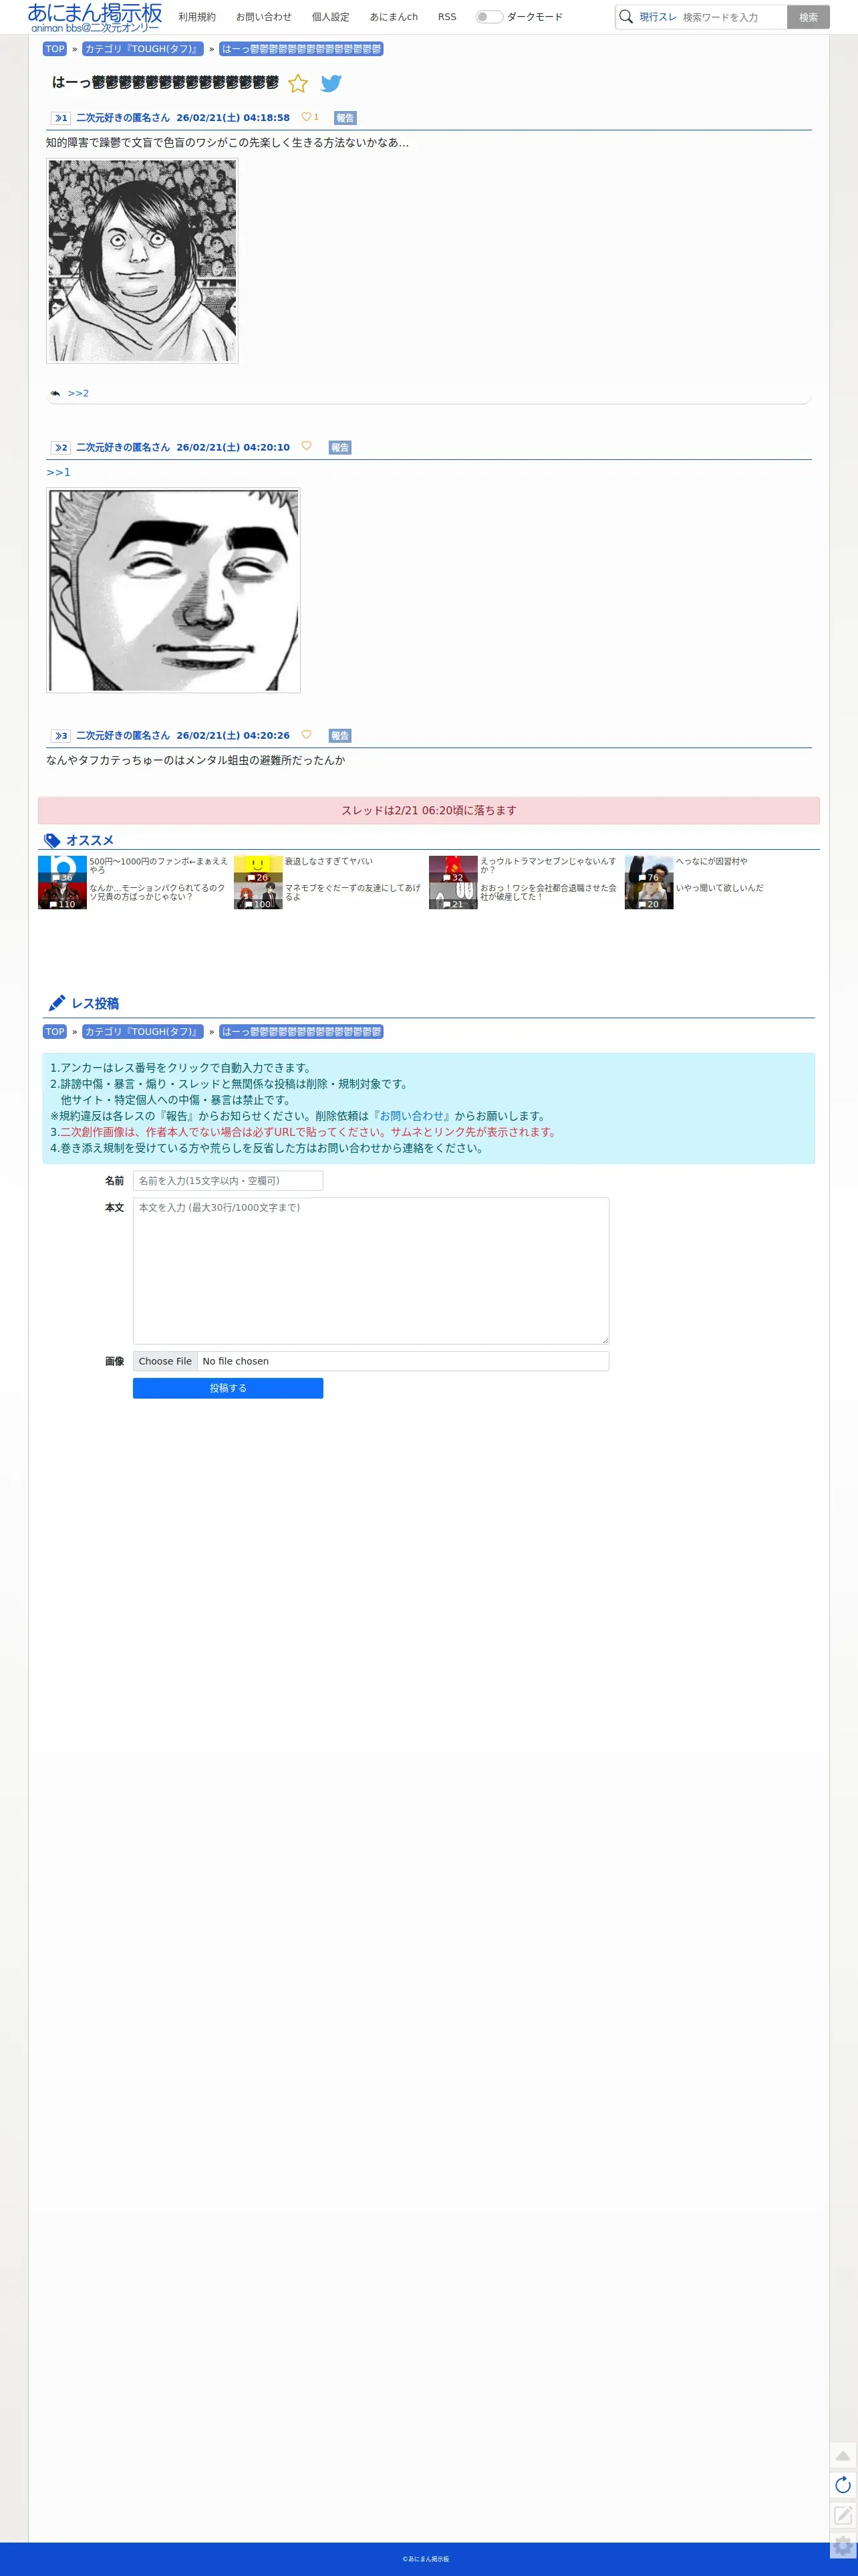The height and width of the screenshot is (2576, 858).
Task: Reload the thread with the refresh icon
Action: pyautogui.click(x=843, y=2485)
